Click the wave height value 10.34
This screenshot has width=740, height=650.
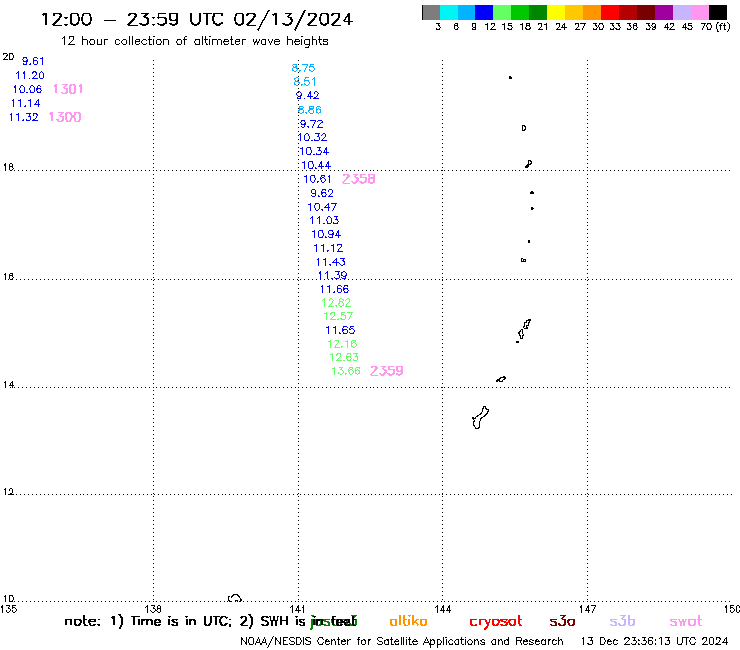tap(314, 152)
